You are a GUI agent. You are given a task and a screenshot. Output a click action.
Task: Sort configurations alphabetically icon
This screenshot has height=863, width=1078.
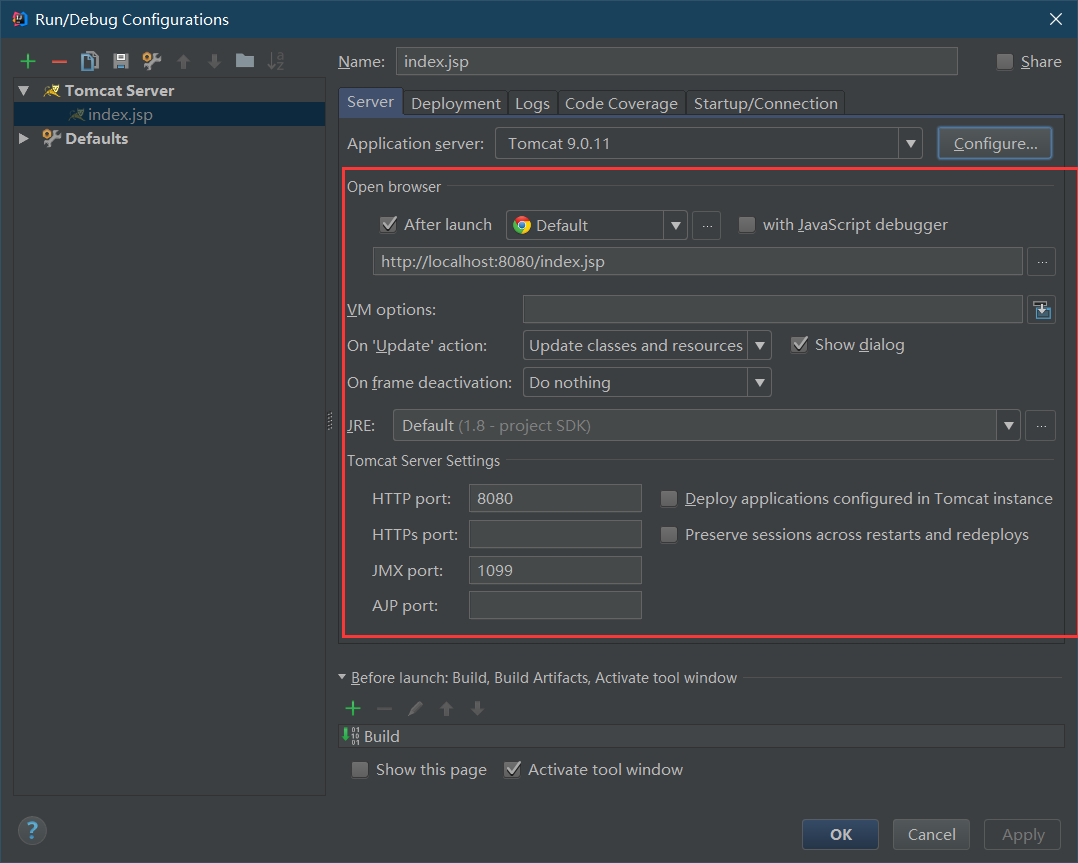point(276,62)
